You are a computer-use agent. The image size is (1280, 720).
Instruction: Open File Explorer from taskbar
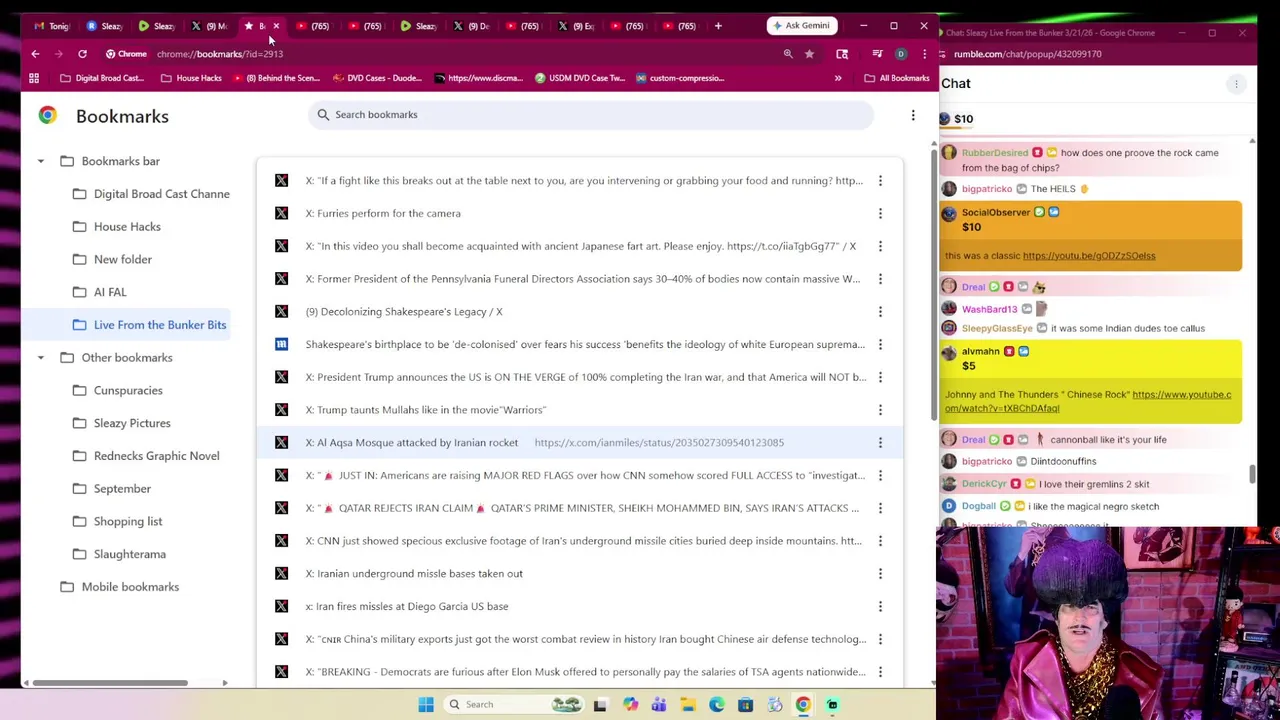688,705
